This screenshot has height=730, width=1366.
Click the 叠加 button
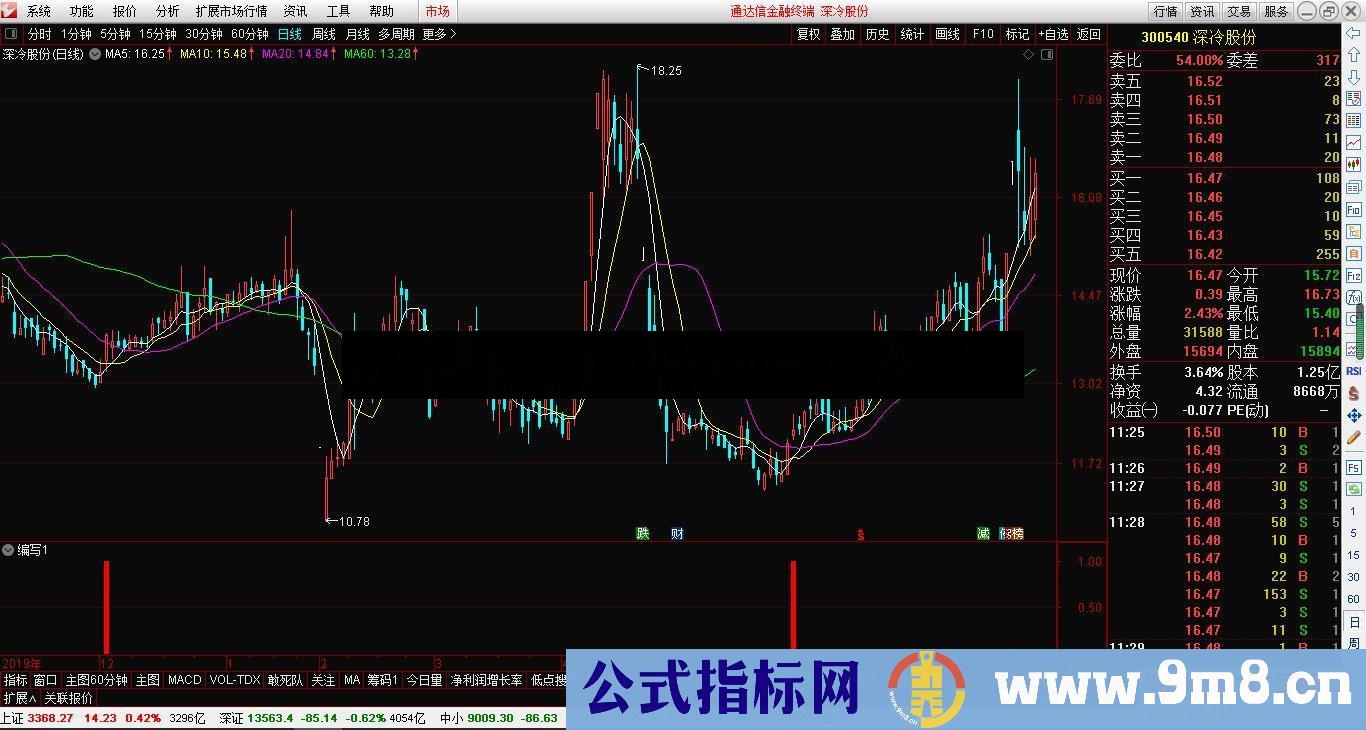[843, 34]
